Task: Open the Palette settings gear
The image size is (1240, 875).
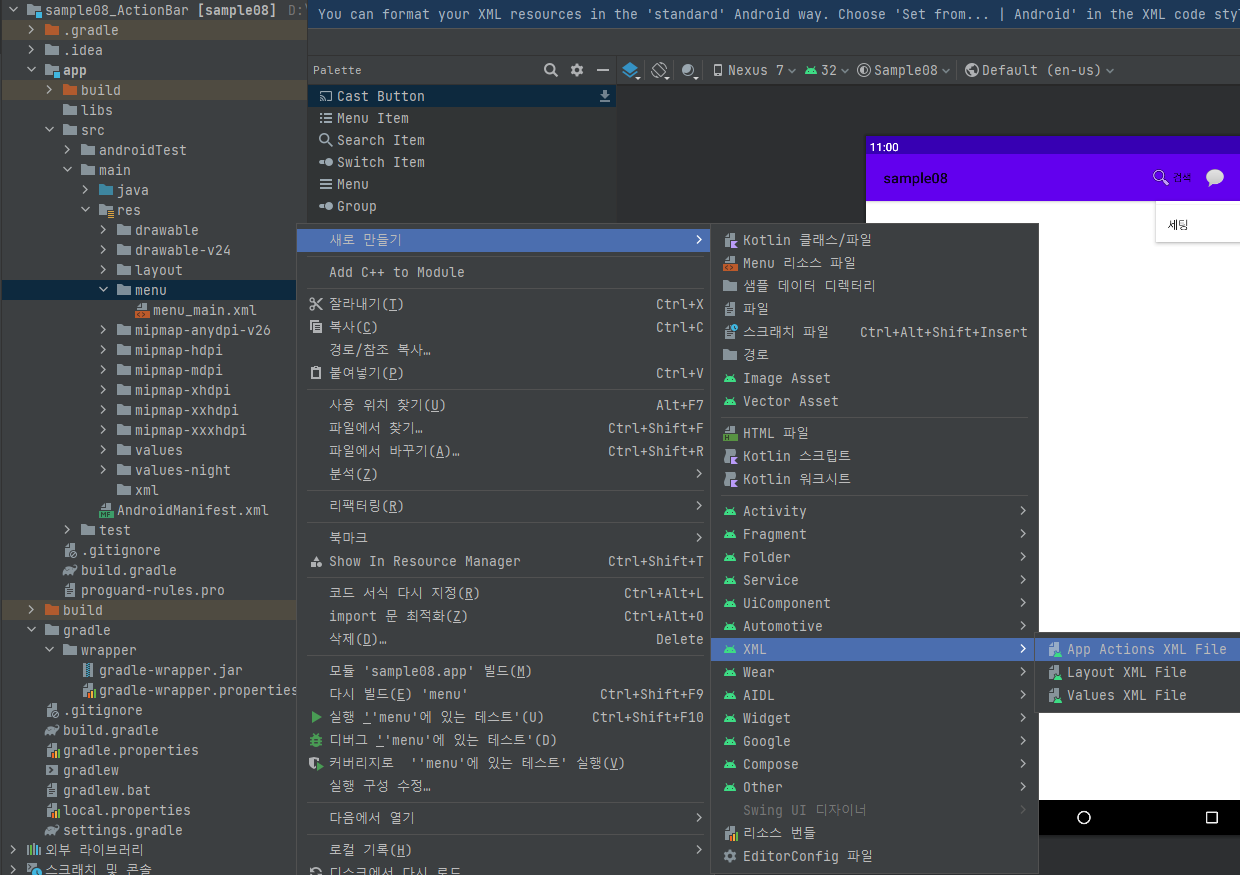Action: [x=577, y=70]
